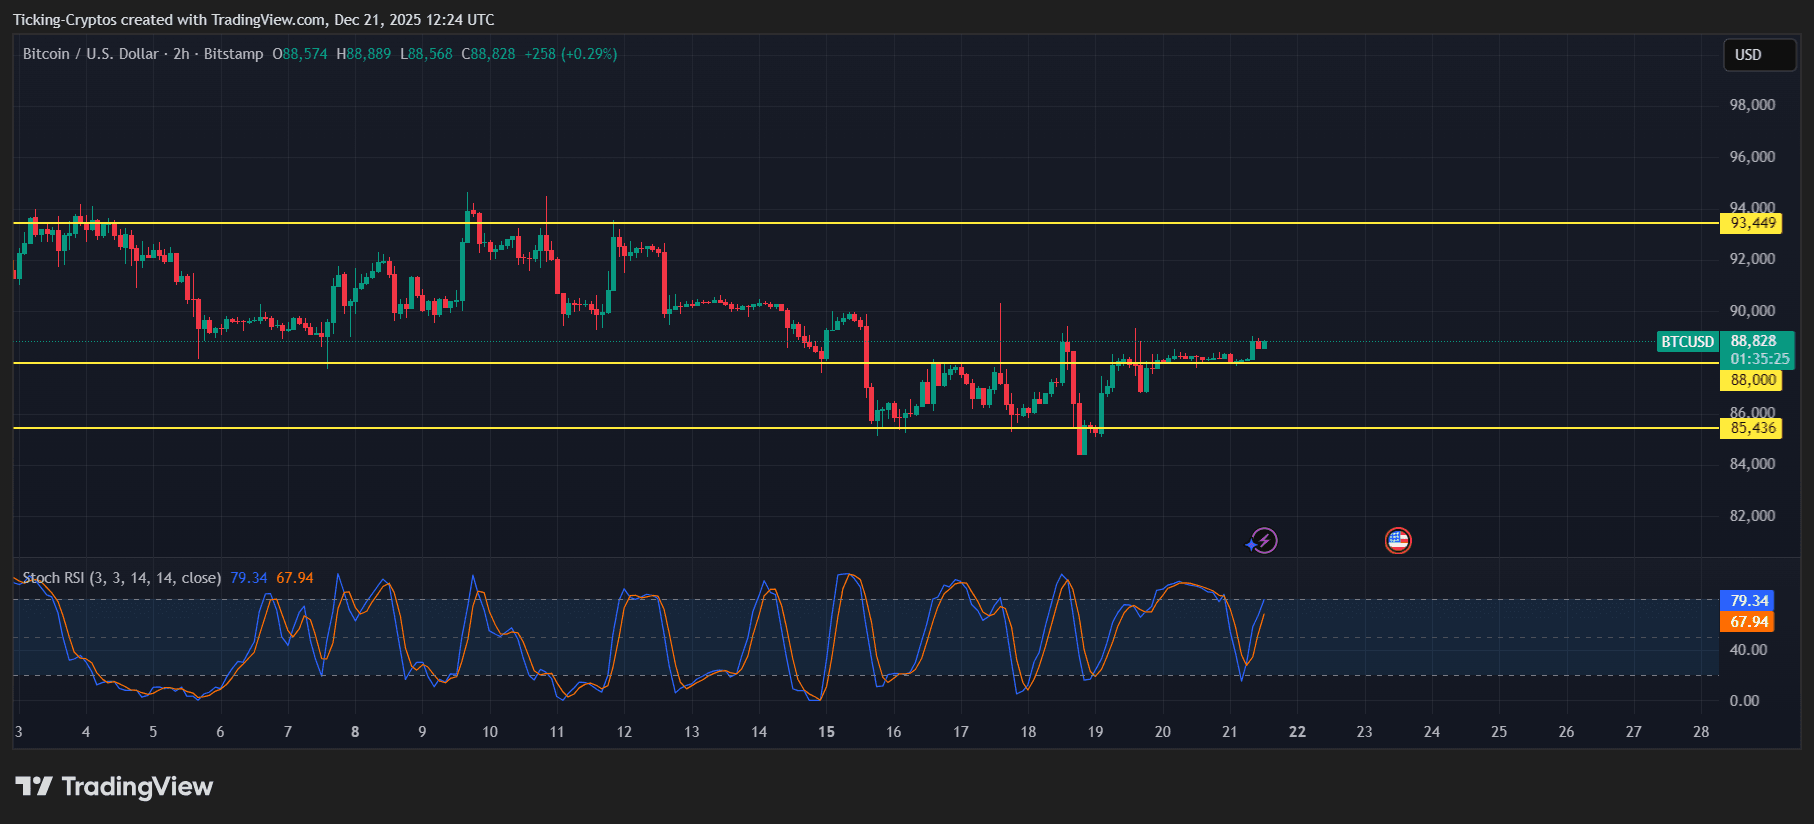Select the 85,436 yellow price label
This screenshot has height=824, width=1814.
pyautogui.click(x=1753, y=428)
